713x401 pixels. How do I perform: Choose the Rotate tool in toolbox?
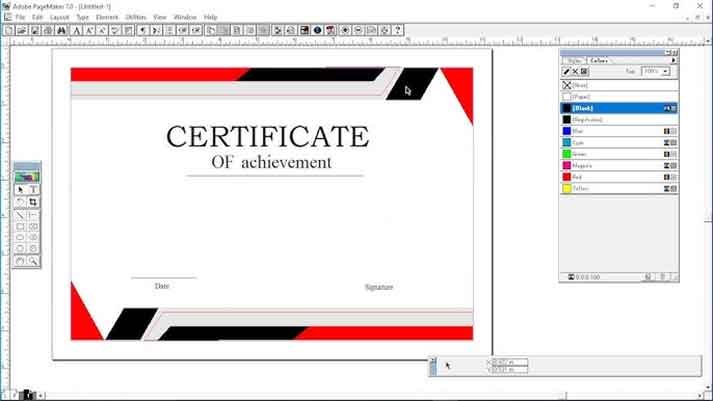click(20, 202)
